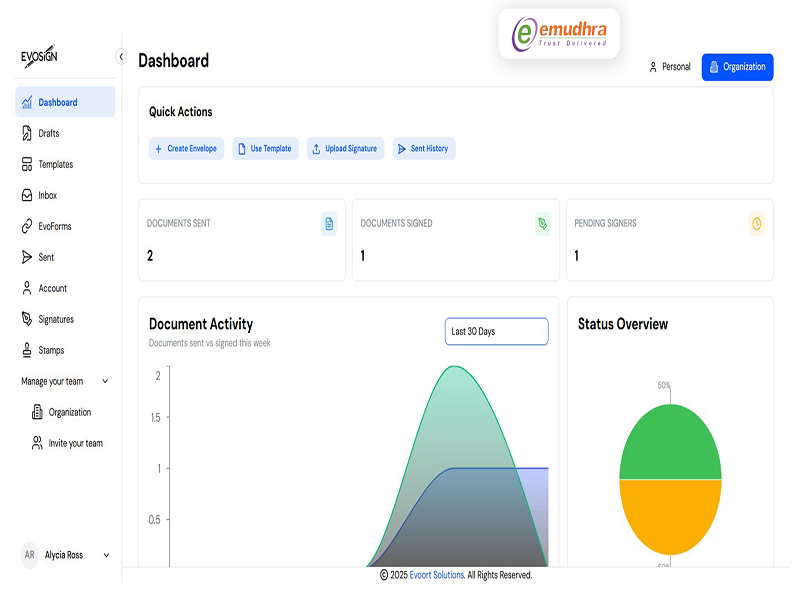800x600 pixels.
Task: Select Invite your team in sidebar
Action: (75, 443)
